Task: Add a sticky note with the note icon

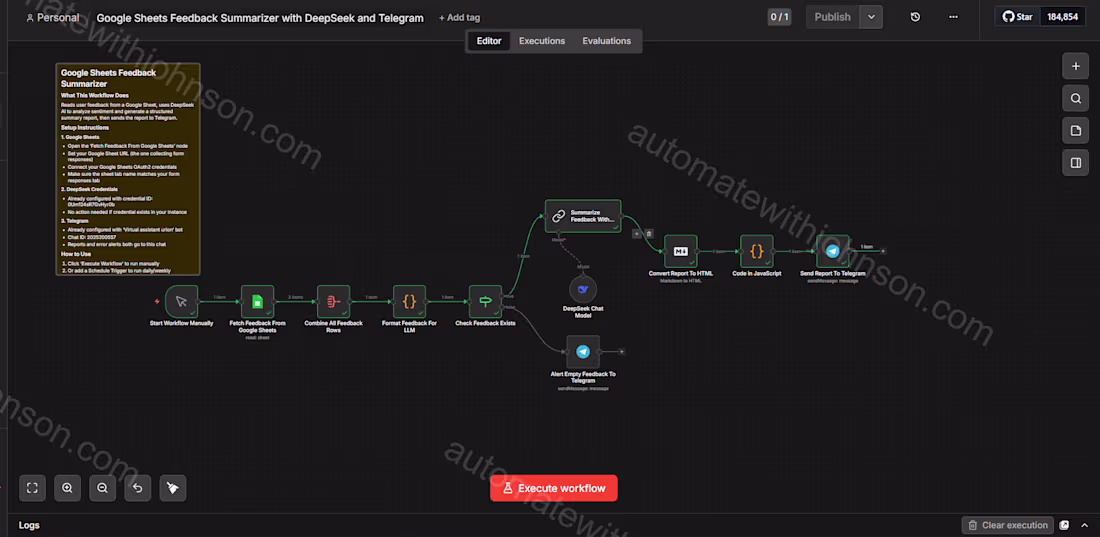Action: (x=1075, y=131)
